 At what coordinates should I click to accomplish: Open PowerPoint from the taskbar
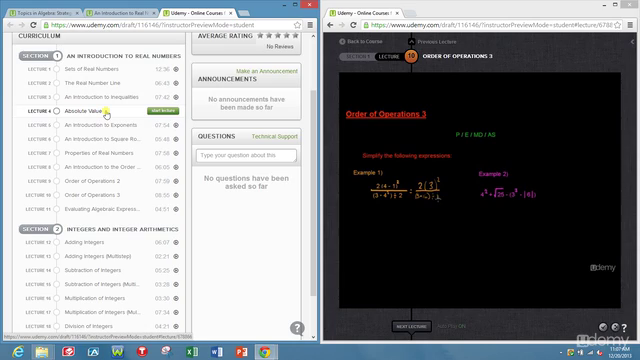(x=242, y=351)
